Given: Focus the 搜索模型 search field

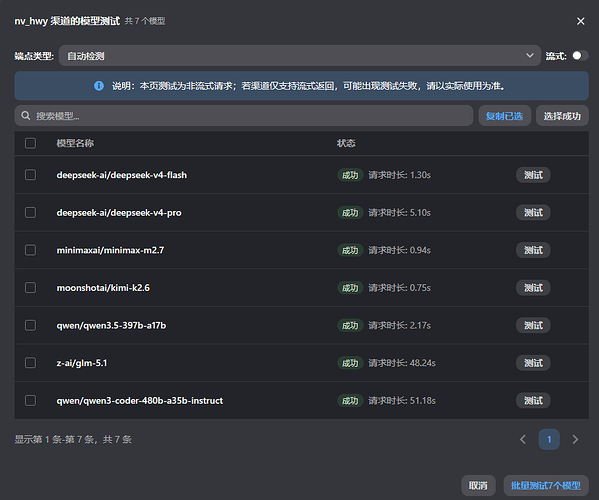Looking at the screenshot, I should [244, 116].
